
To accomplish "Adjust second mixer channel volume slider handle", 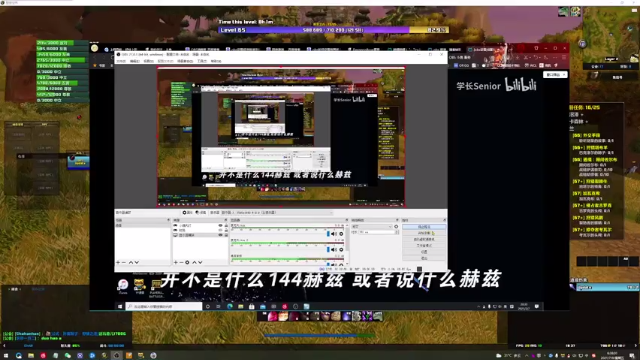I will pos(328,249).
